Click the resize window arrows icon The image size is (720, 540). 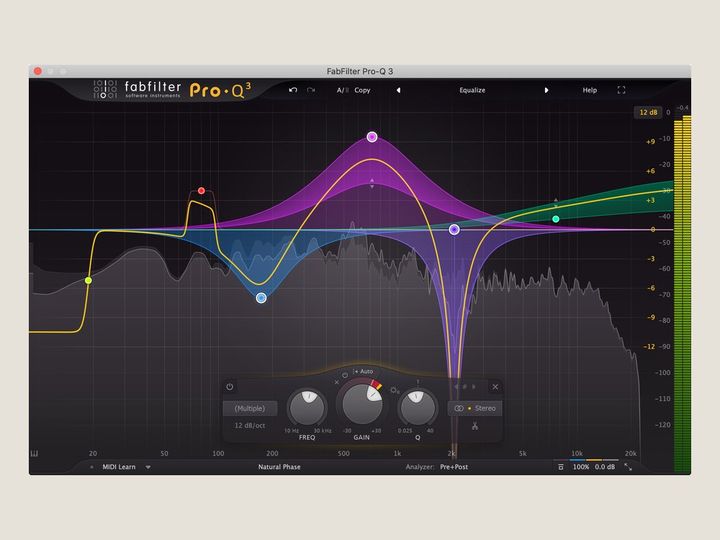[628, 467]
